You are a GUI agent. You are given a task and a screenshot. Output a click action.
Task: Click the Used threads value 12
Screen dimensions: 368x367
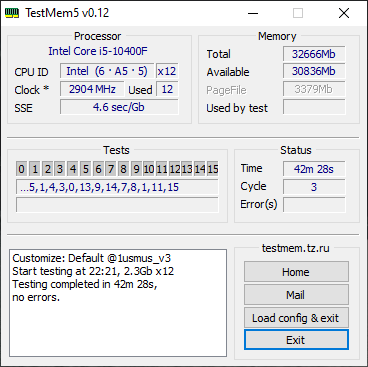167,89
